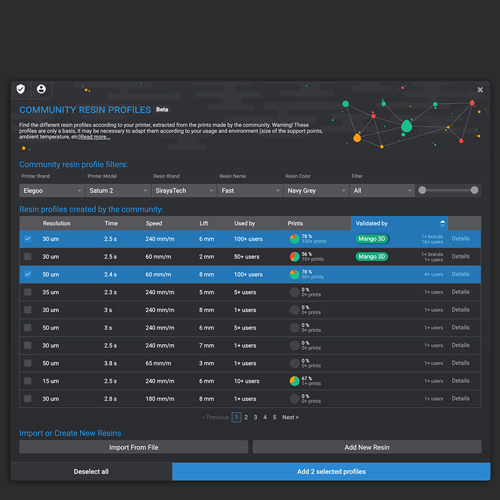Screen dimensions: 500x500
Task: Click the 78% pie chart in 240 mm/m row
Action: [x=295, y=239]
